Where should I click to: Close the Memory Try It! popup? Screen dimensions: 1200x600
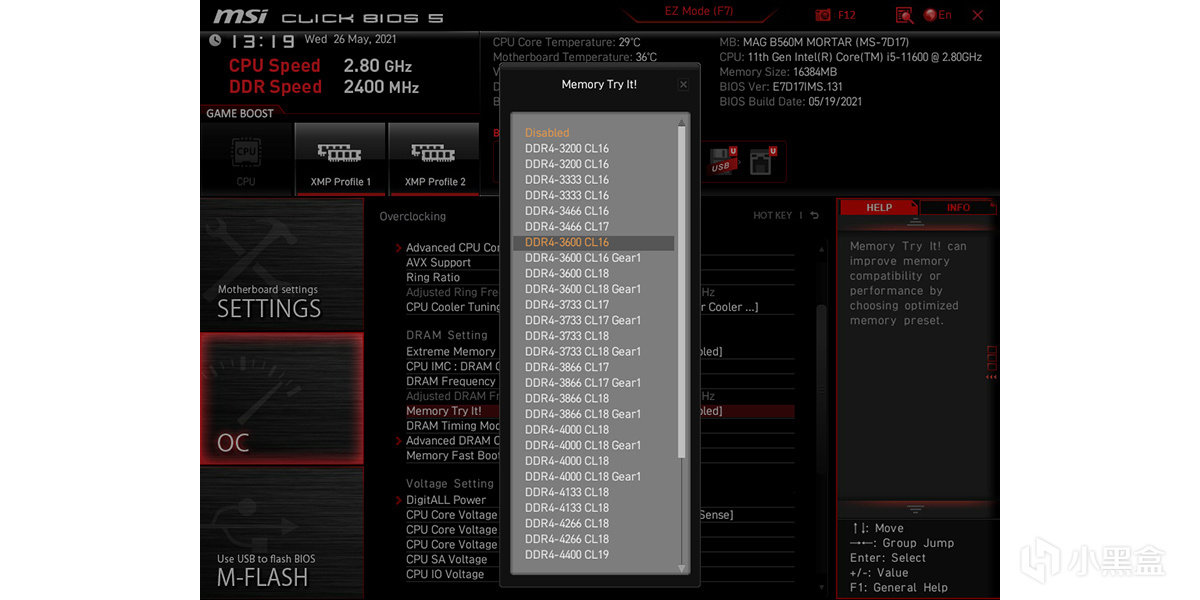coord(684,85)
